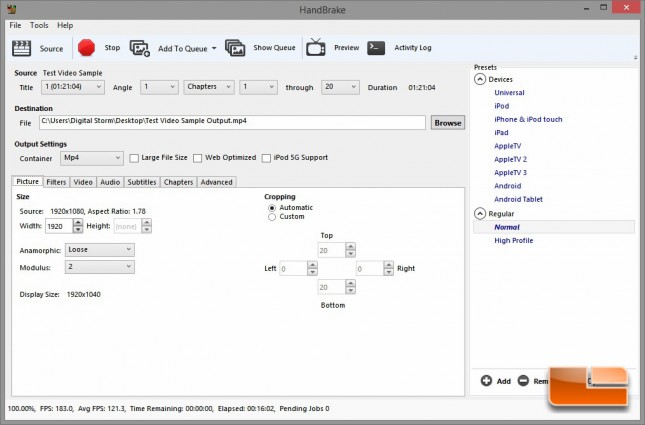Select the Universal preset

coord(509,93)
